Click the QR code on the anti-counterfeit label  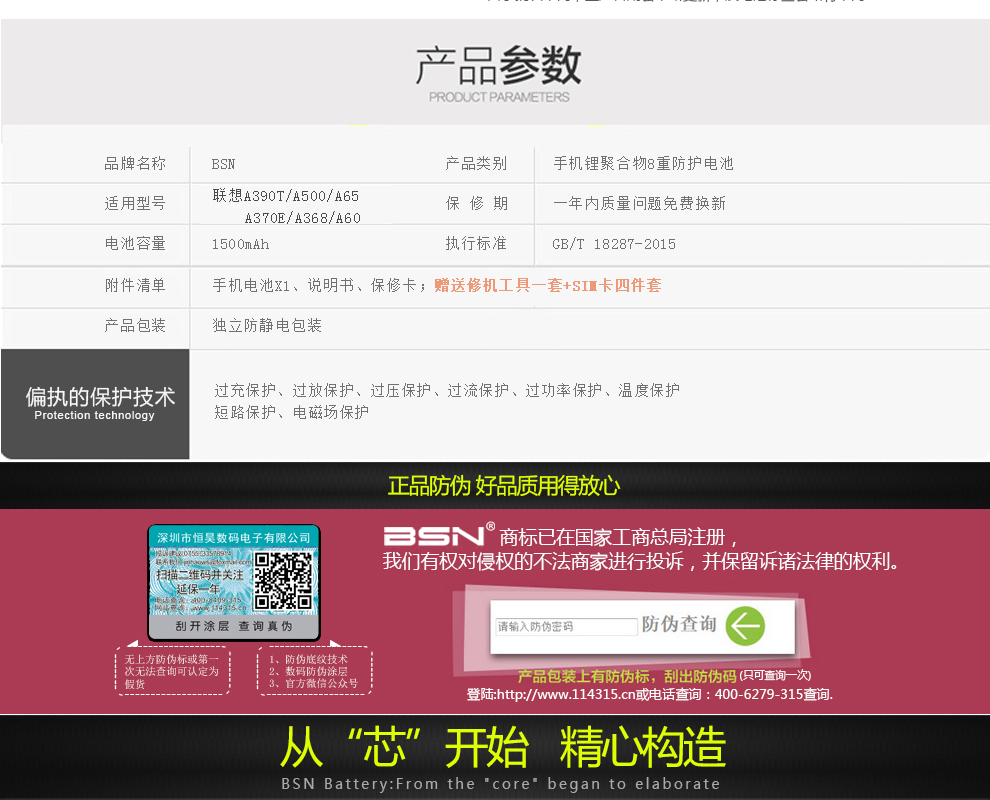(282, 580)
